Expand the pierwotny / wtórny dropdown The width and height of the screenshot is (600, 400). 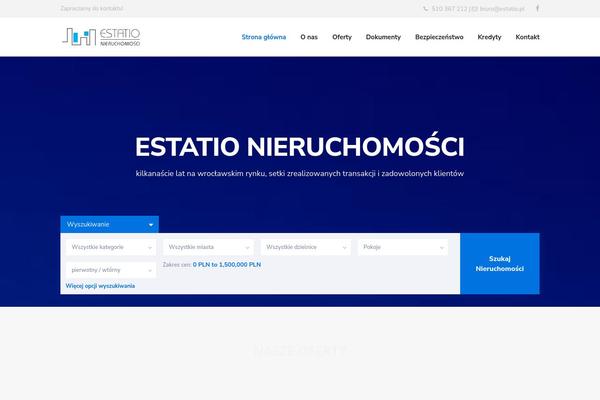pos(111,270)
